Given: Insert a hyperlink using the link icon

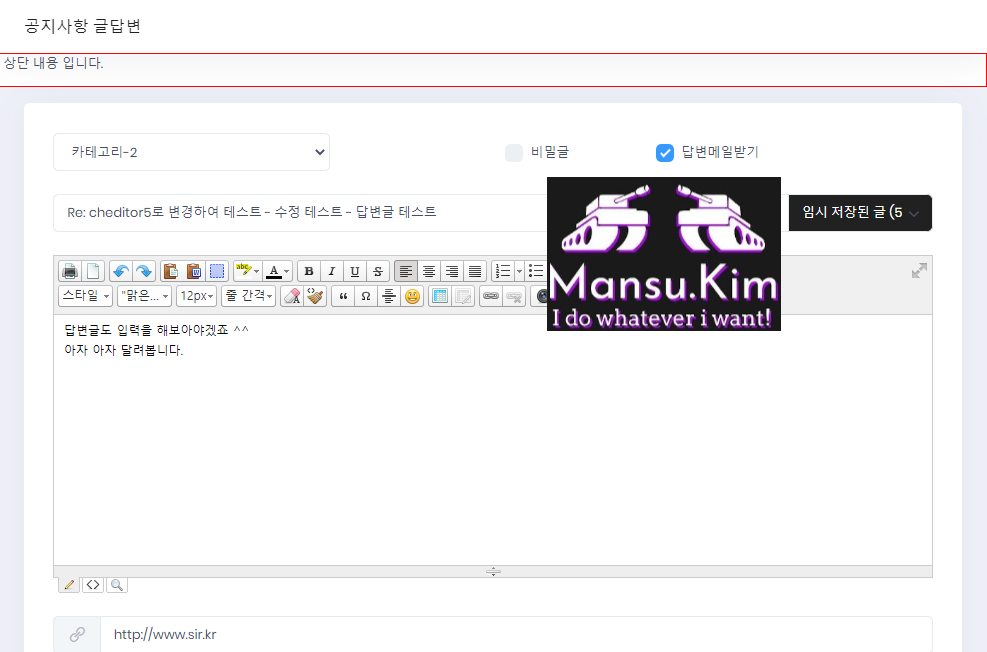Looking at the screenshot, I should pos(490,296).
